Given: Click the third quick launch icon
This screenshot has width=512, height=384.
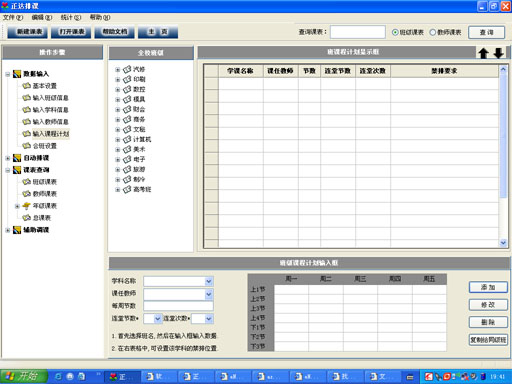Looking at the screenshot, I should pos(81,377).
